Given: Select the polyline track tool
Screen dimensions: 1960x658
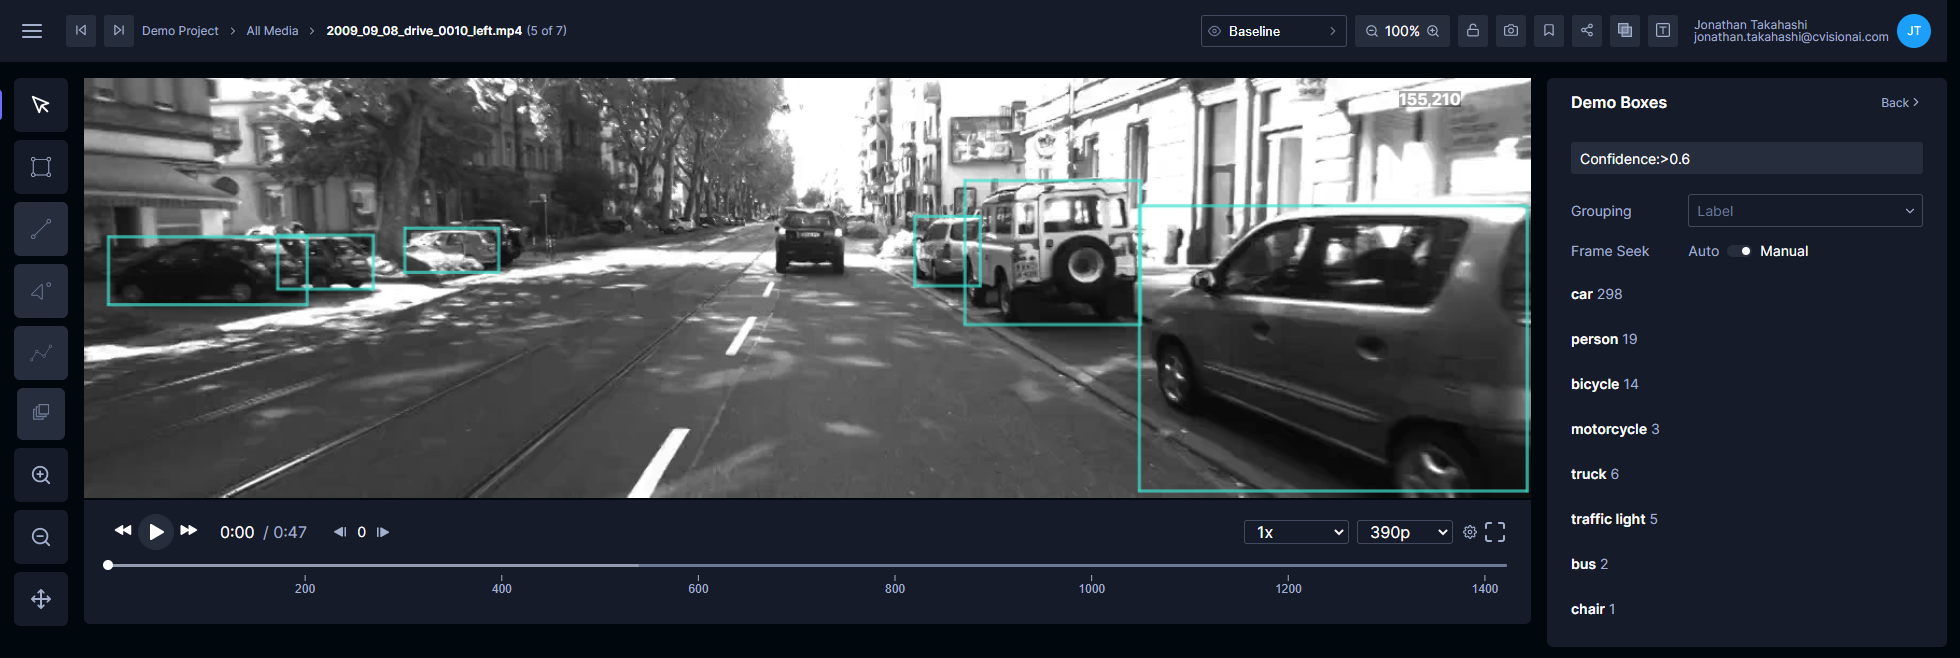Looking at the screenshot, I should point(41,353).
